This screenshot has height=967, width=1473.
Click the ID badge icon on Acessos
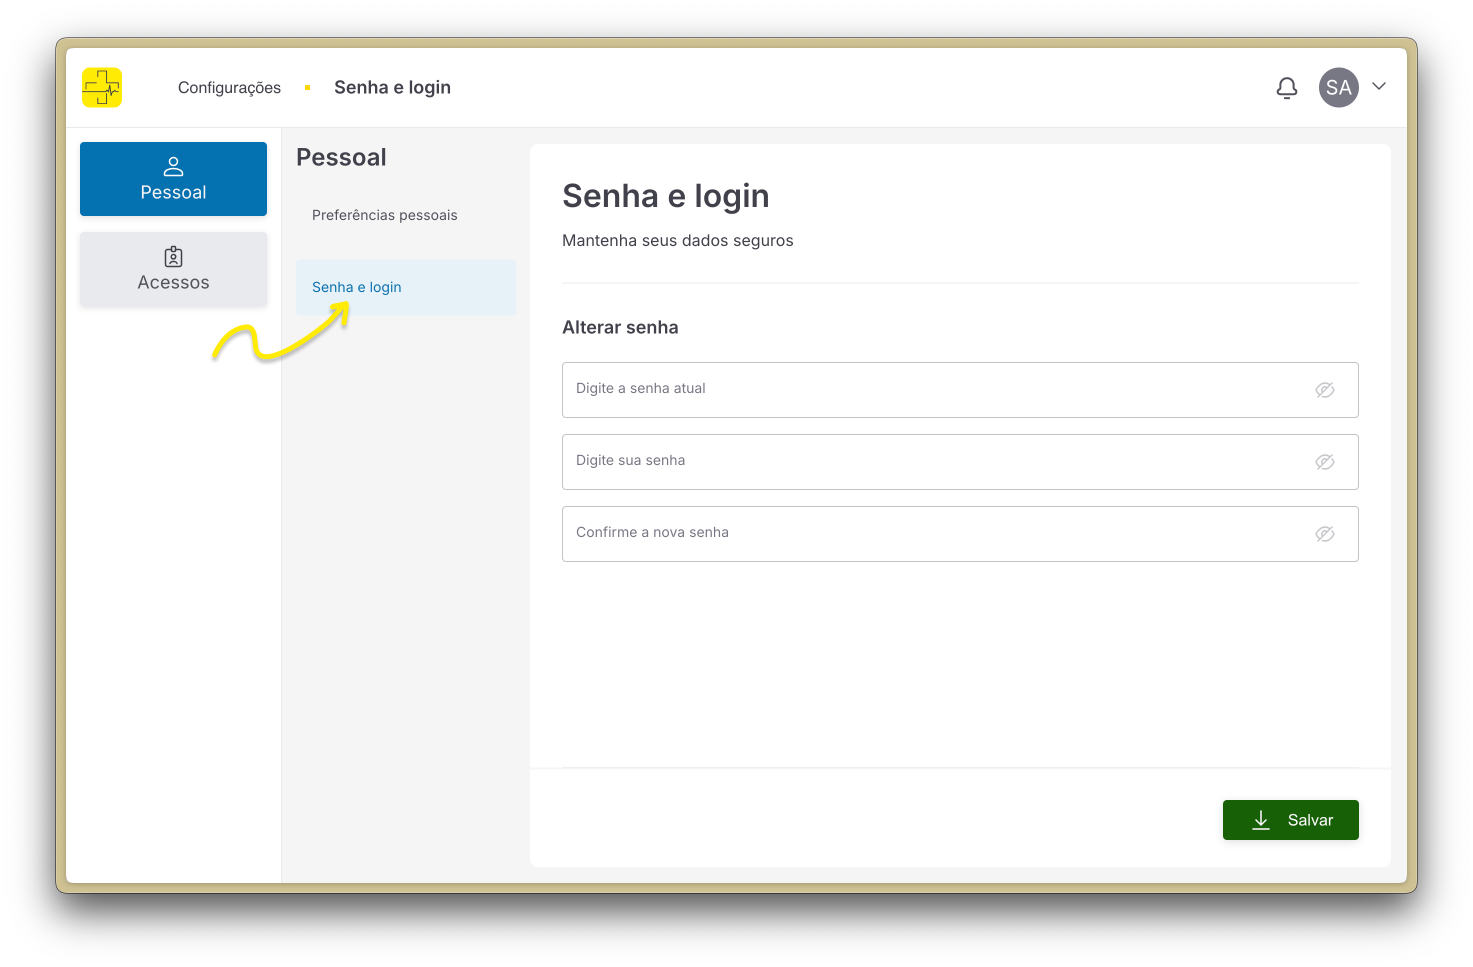tap(173, 256)
